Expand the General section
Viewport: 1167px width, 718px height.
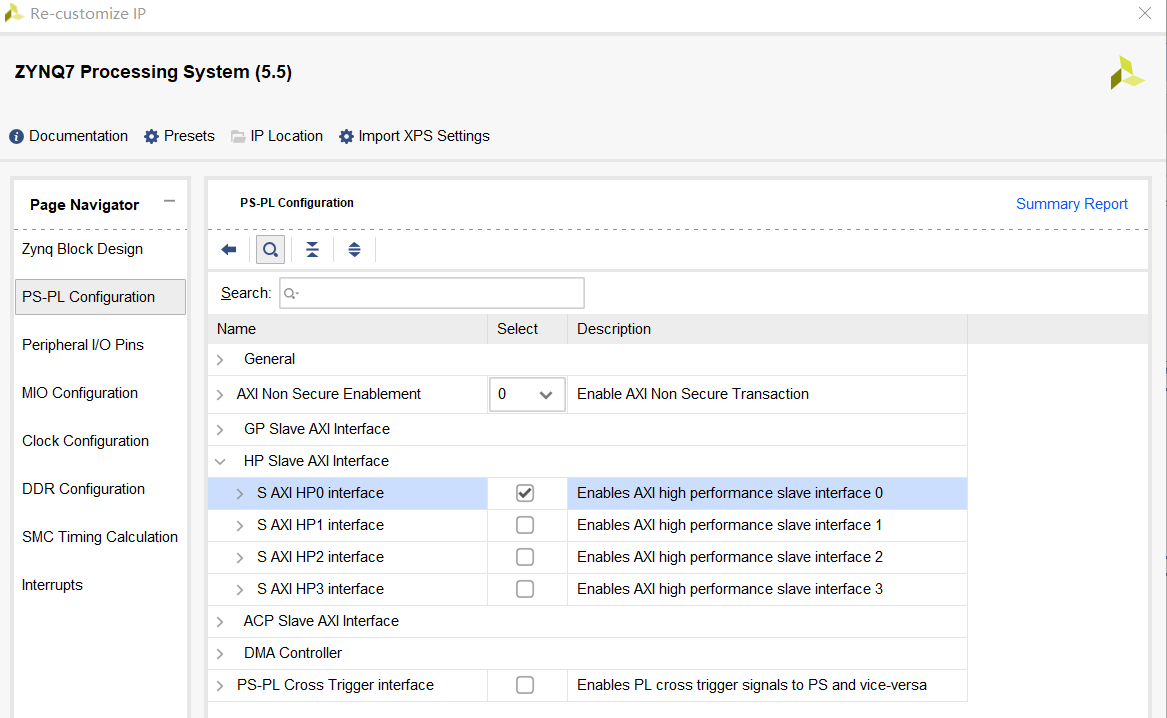point(221,359)
